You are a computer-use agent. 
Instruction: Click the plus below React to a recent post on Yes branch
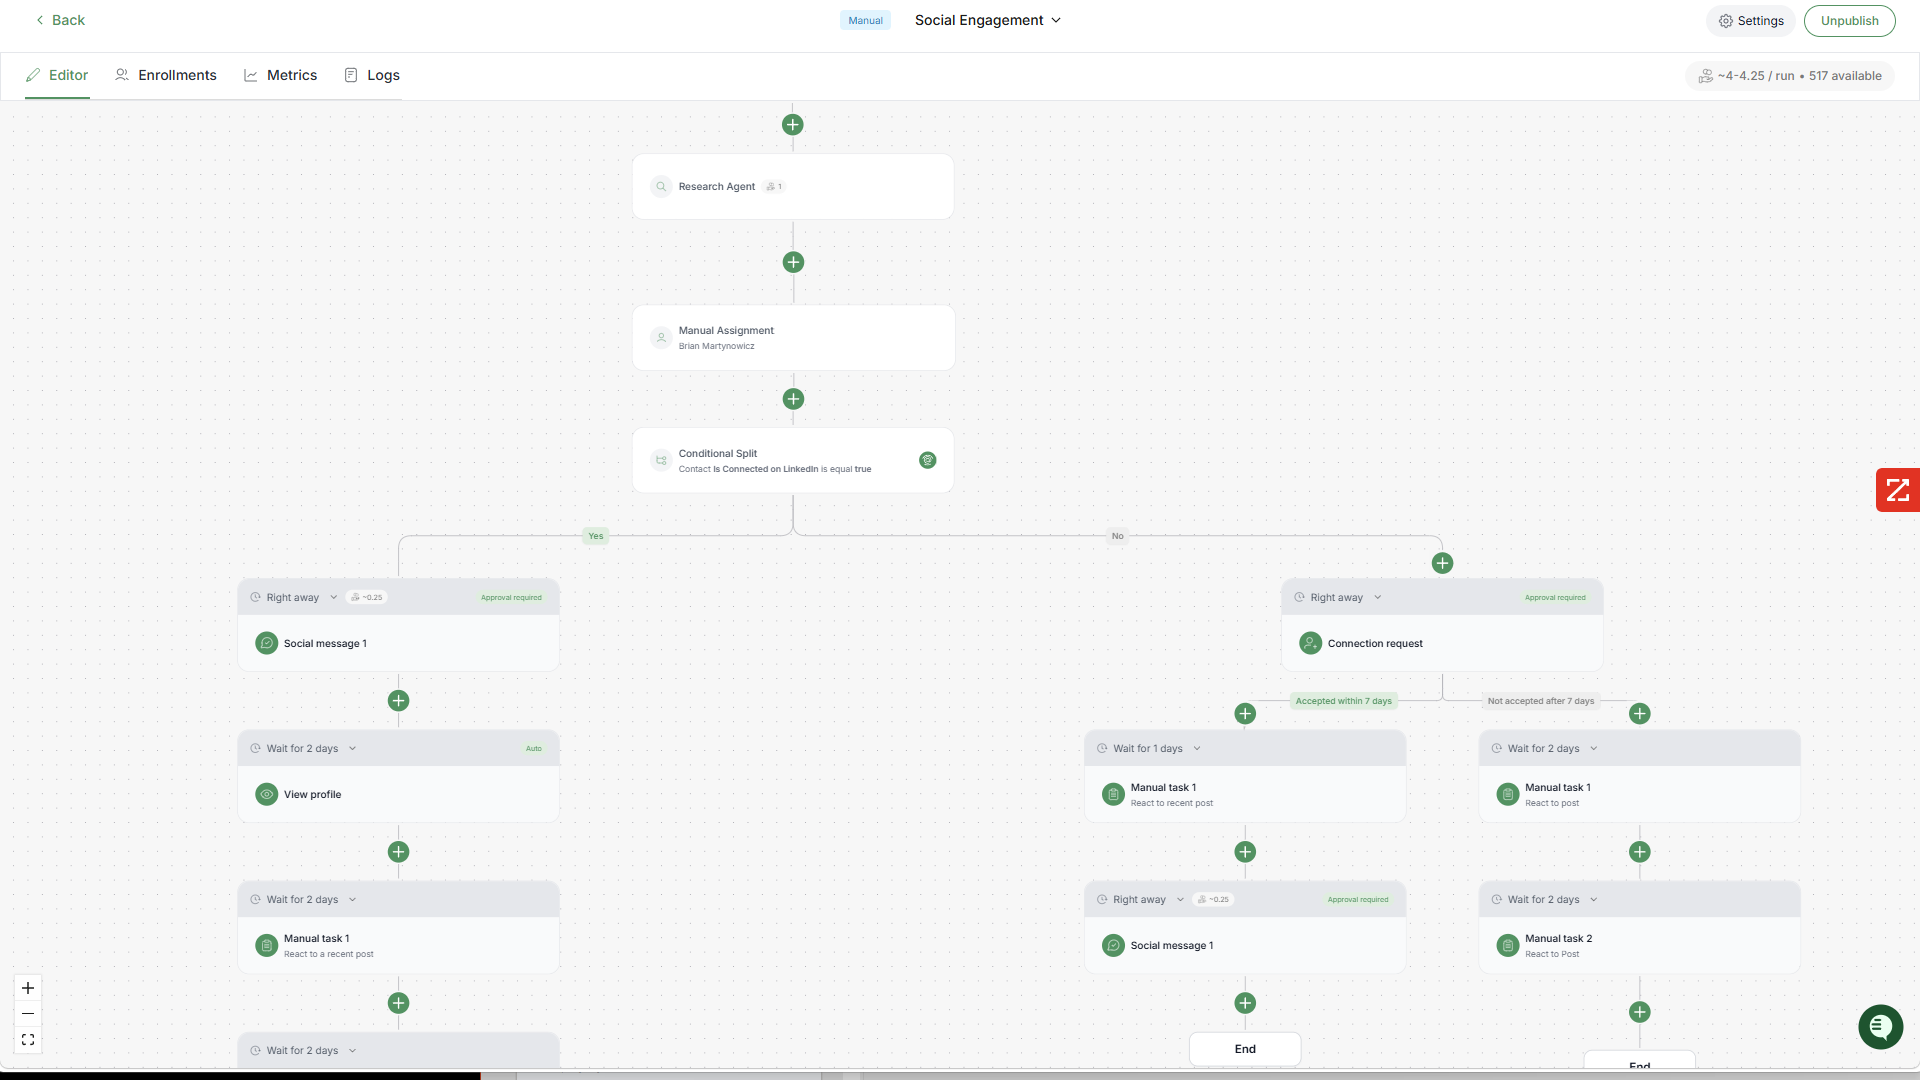point(398,1003)
